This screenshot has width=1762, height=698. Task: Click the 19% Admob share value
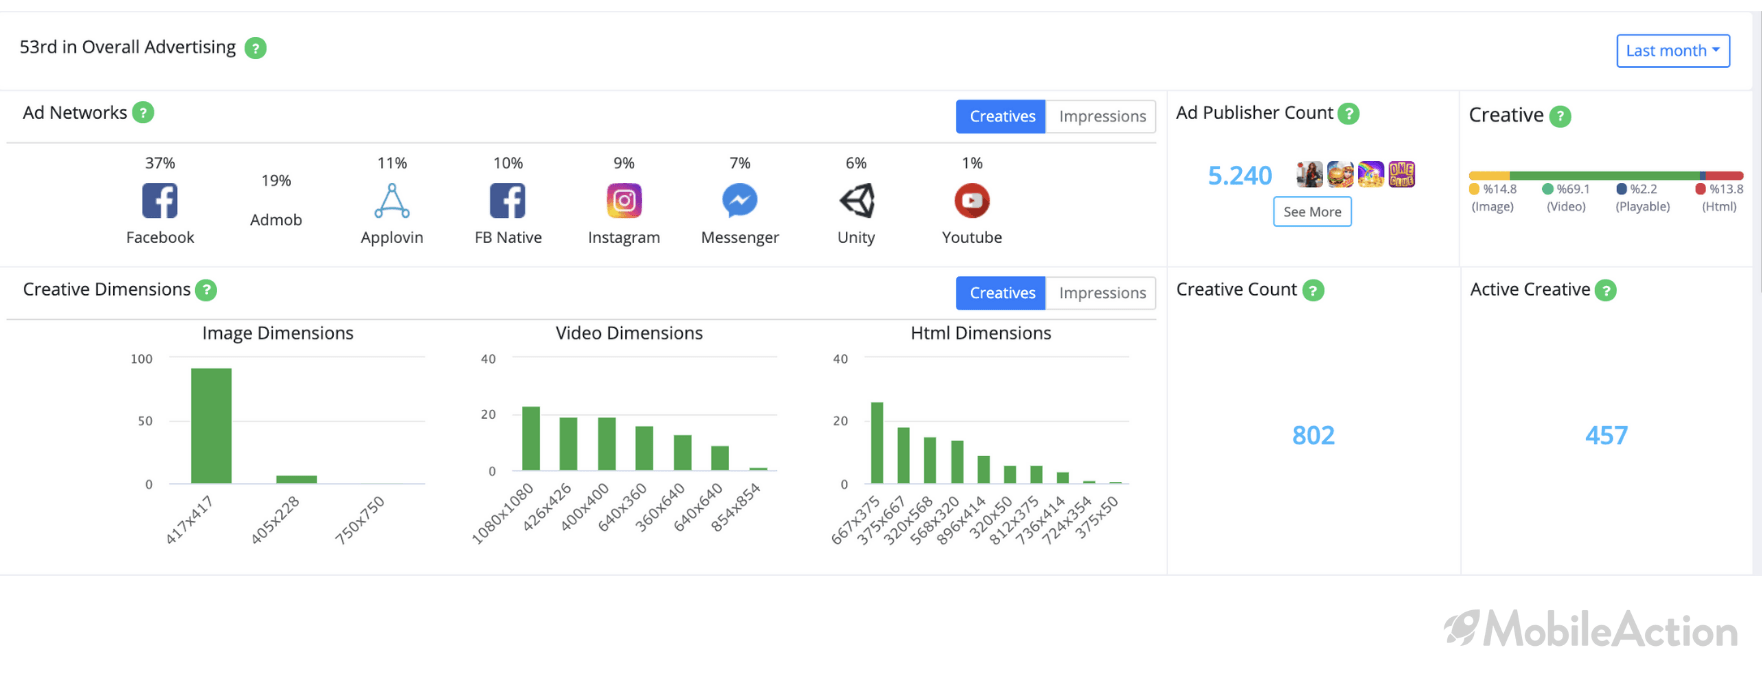coord(276,181)
